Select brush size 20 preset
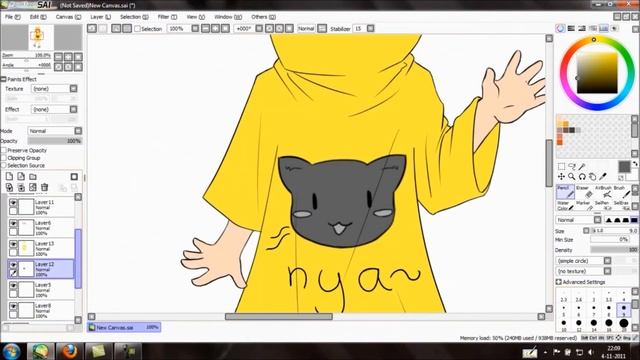 [x=624, y=325]
